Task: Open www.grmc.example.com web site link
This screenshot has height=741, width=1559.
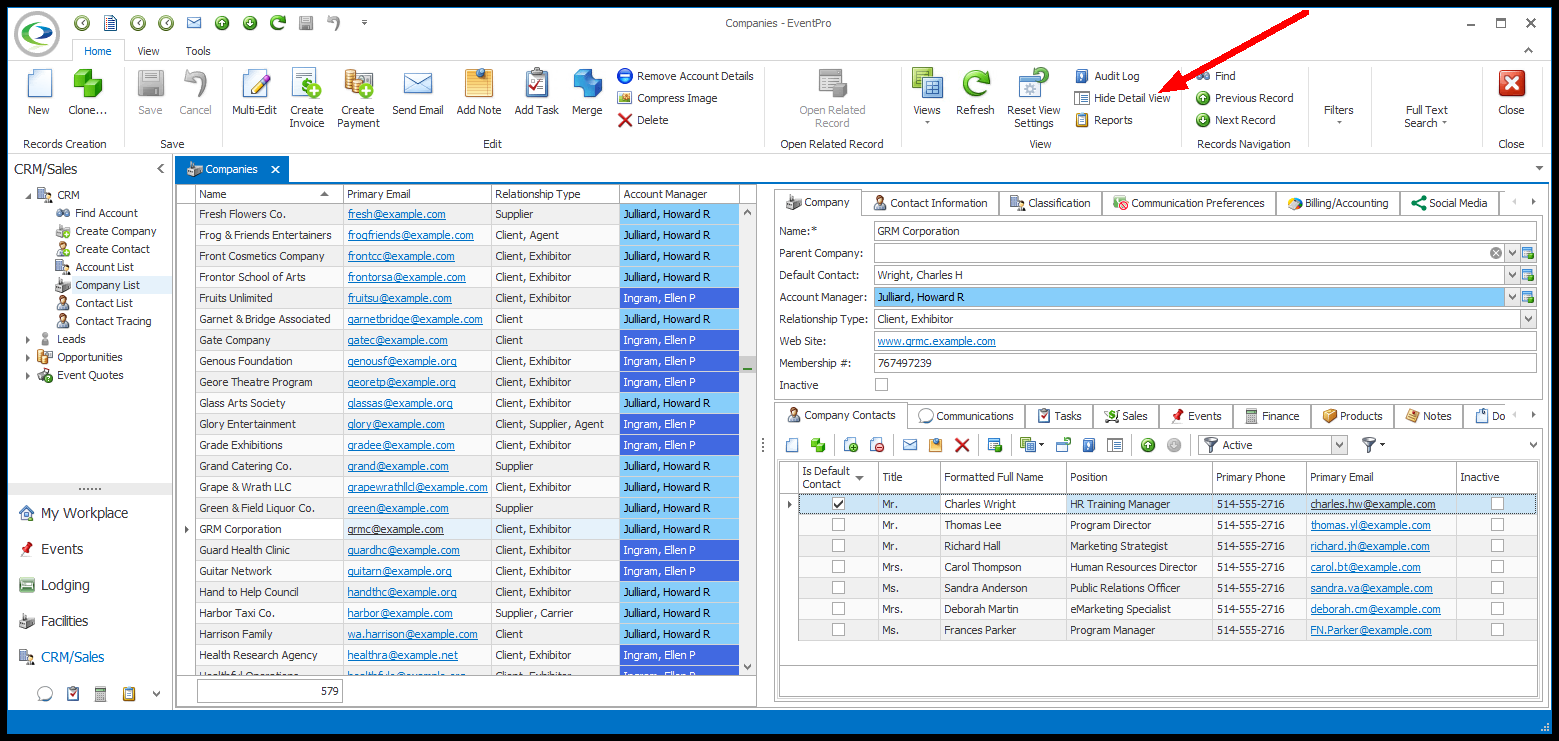Action: coord(936,341)
